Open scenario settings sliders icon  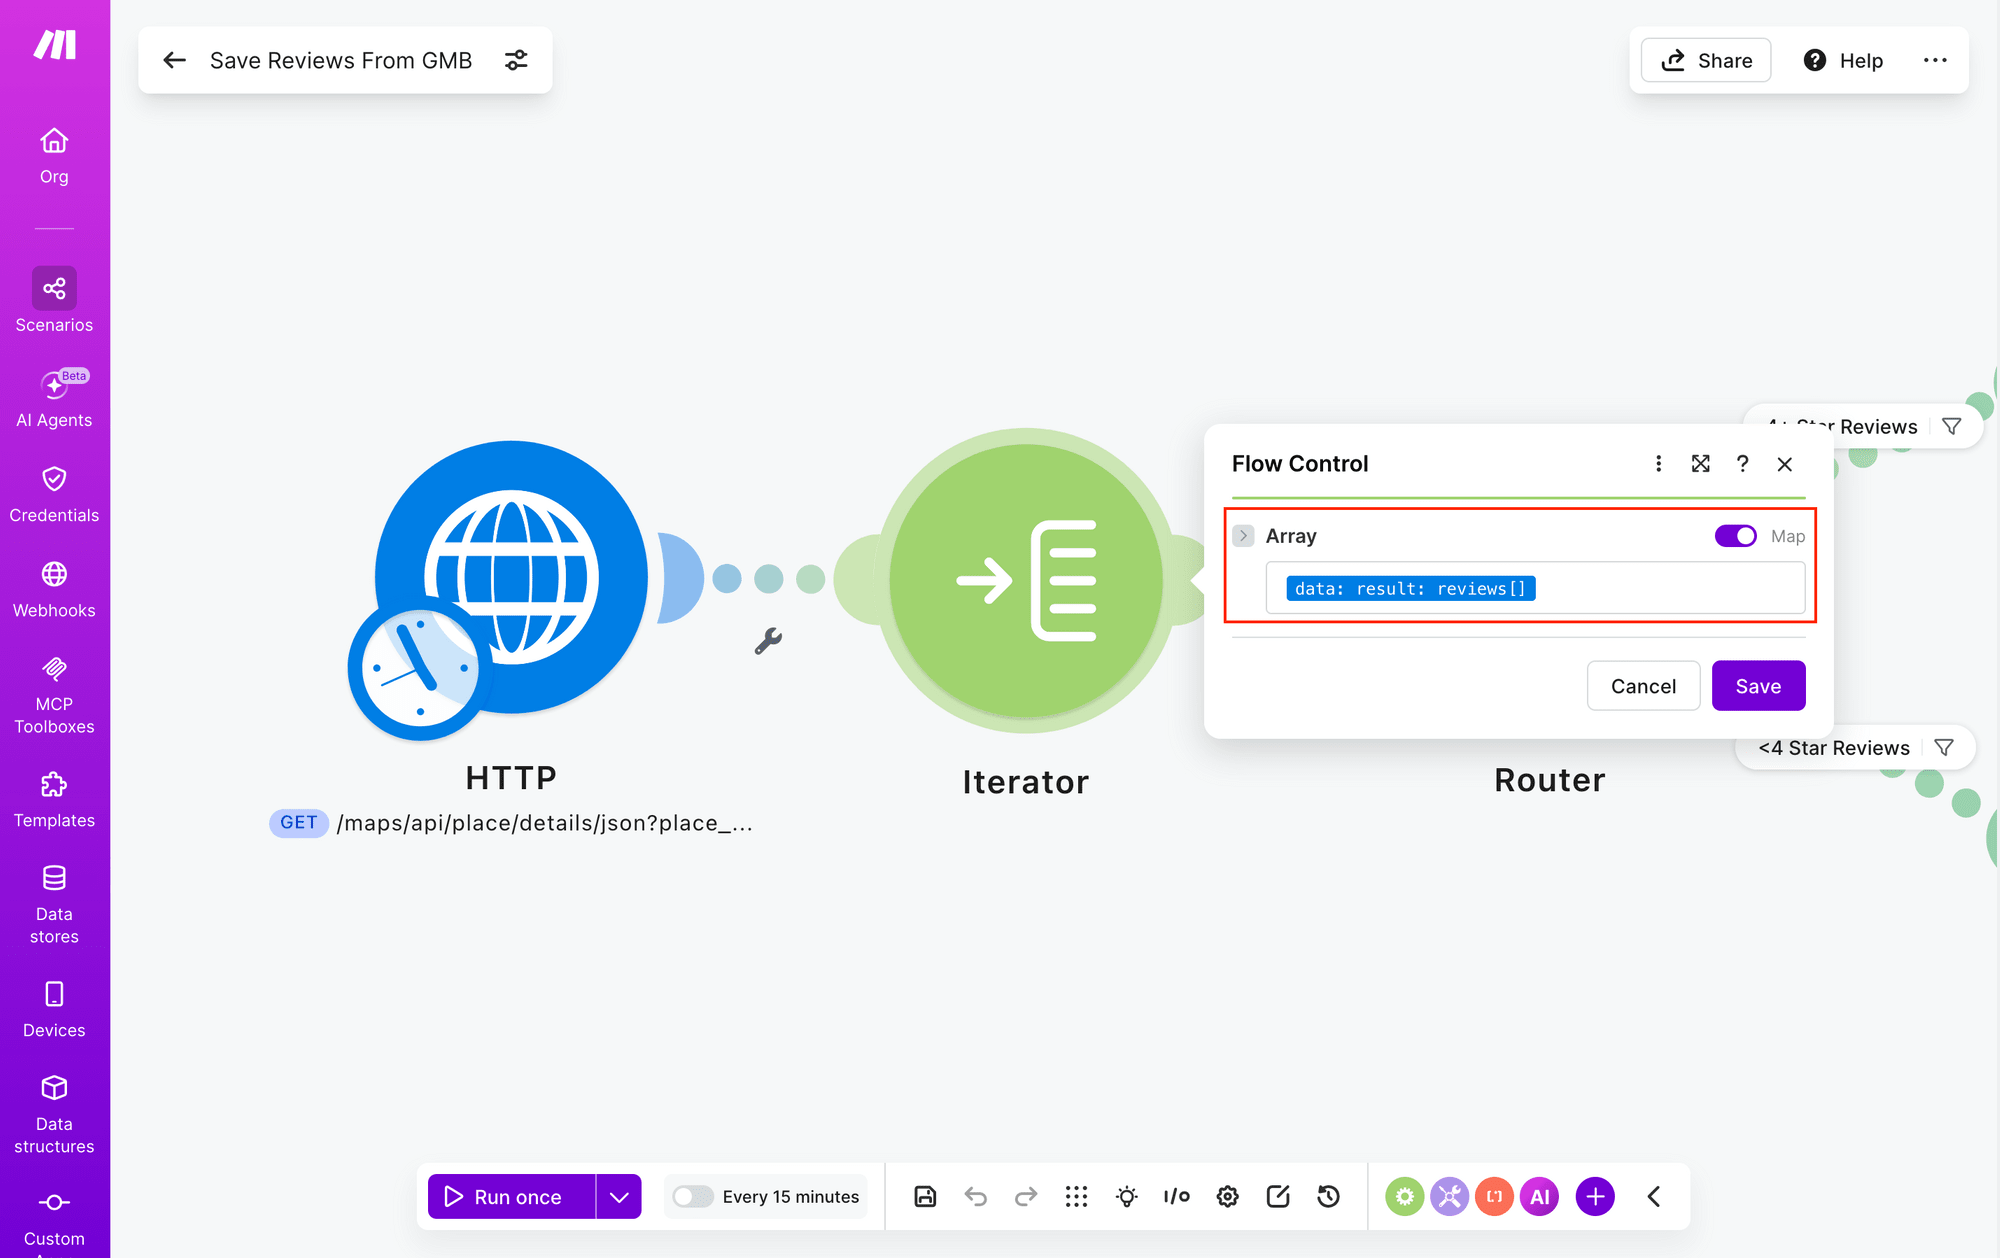pos(516,60)
